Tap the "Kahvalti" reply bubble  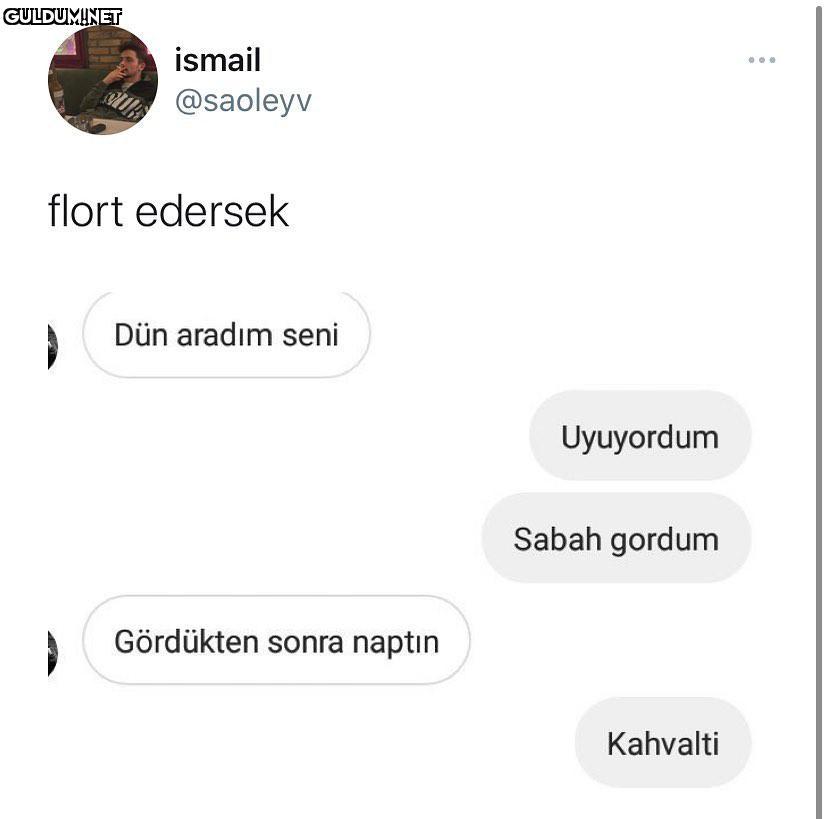[x=662, y=743]
